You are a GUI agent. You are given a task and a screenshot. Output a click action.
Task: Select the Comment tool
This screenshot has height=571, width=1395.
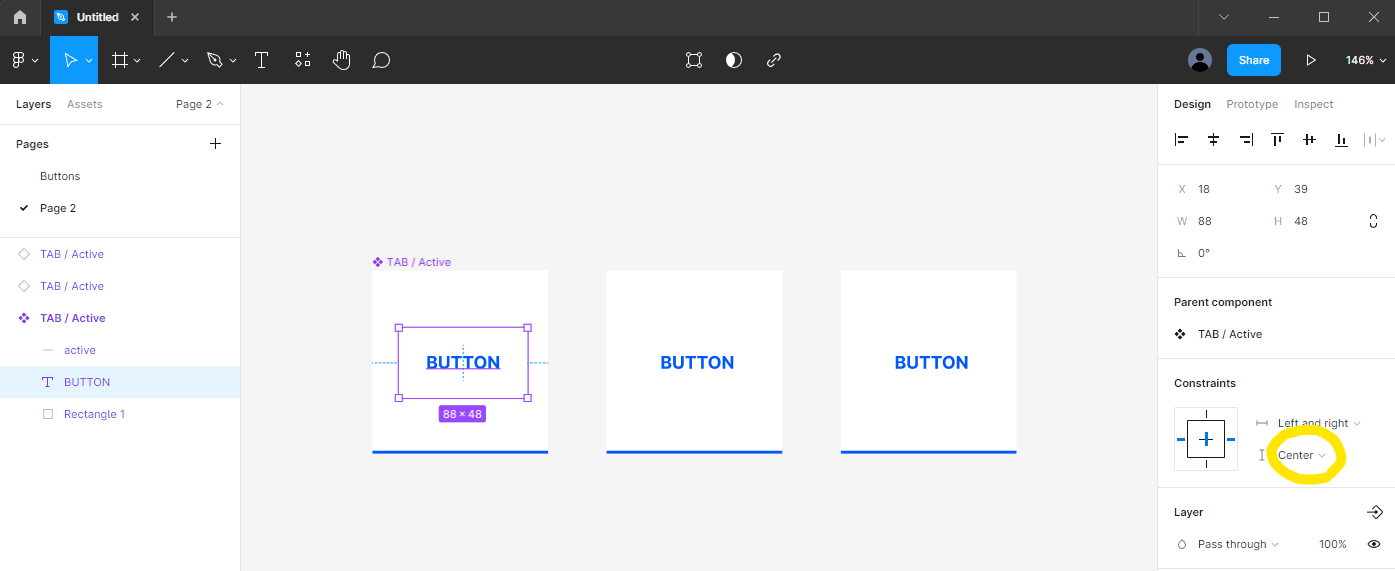click(x=381, y=60)
